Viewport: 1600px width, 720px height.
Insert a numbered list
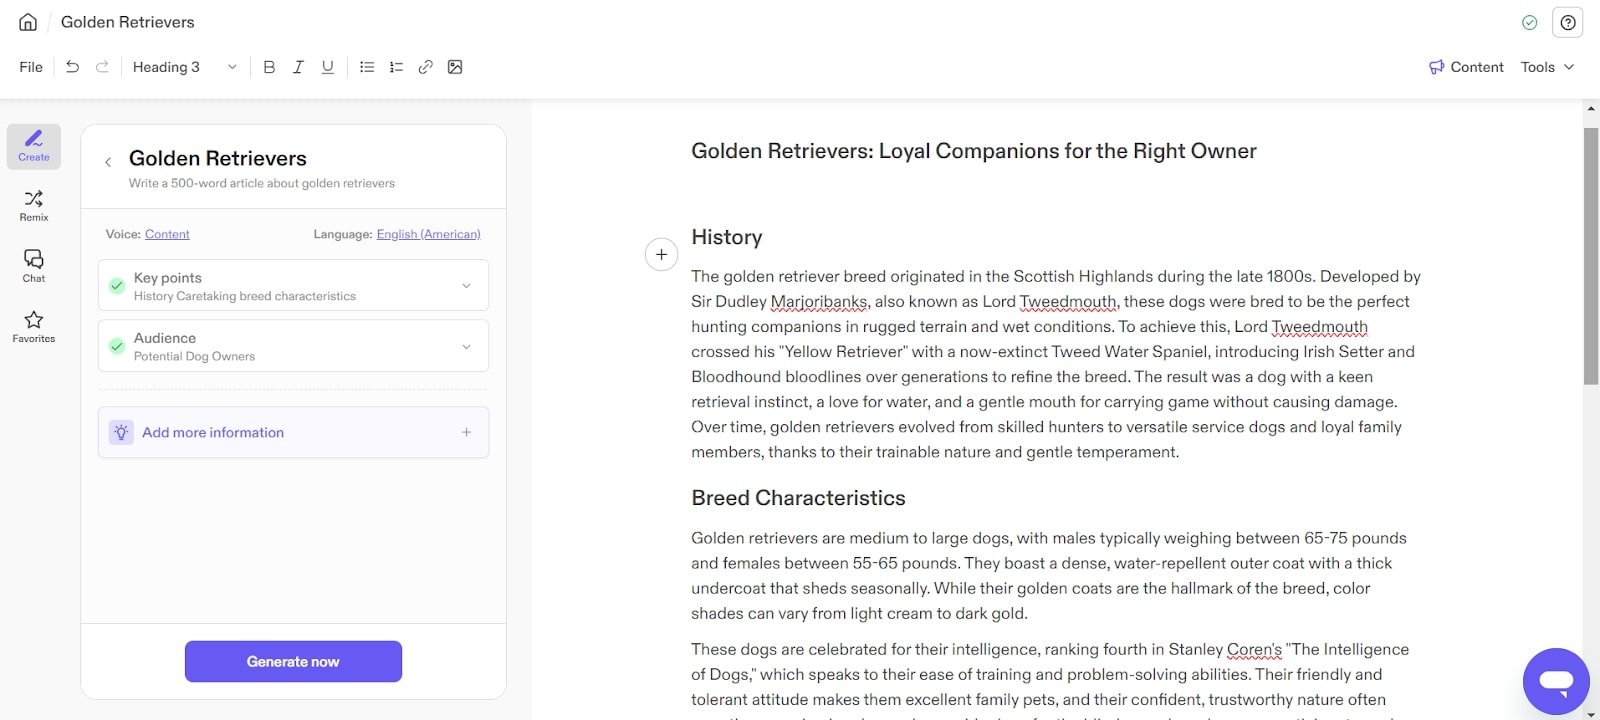396,67
